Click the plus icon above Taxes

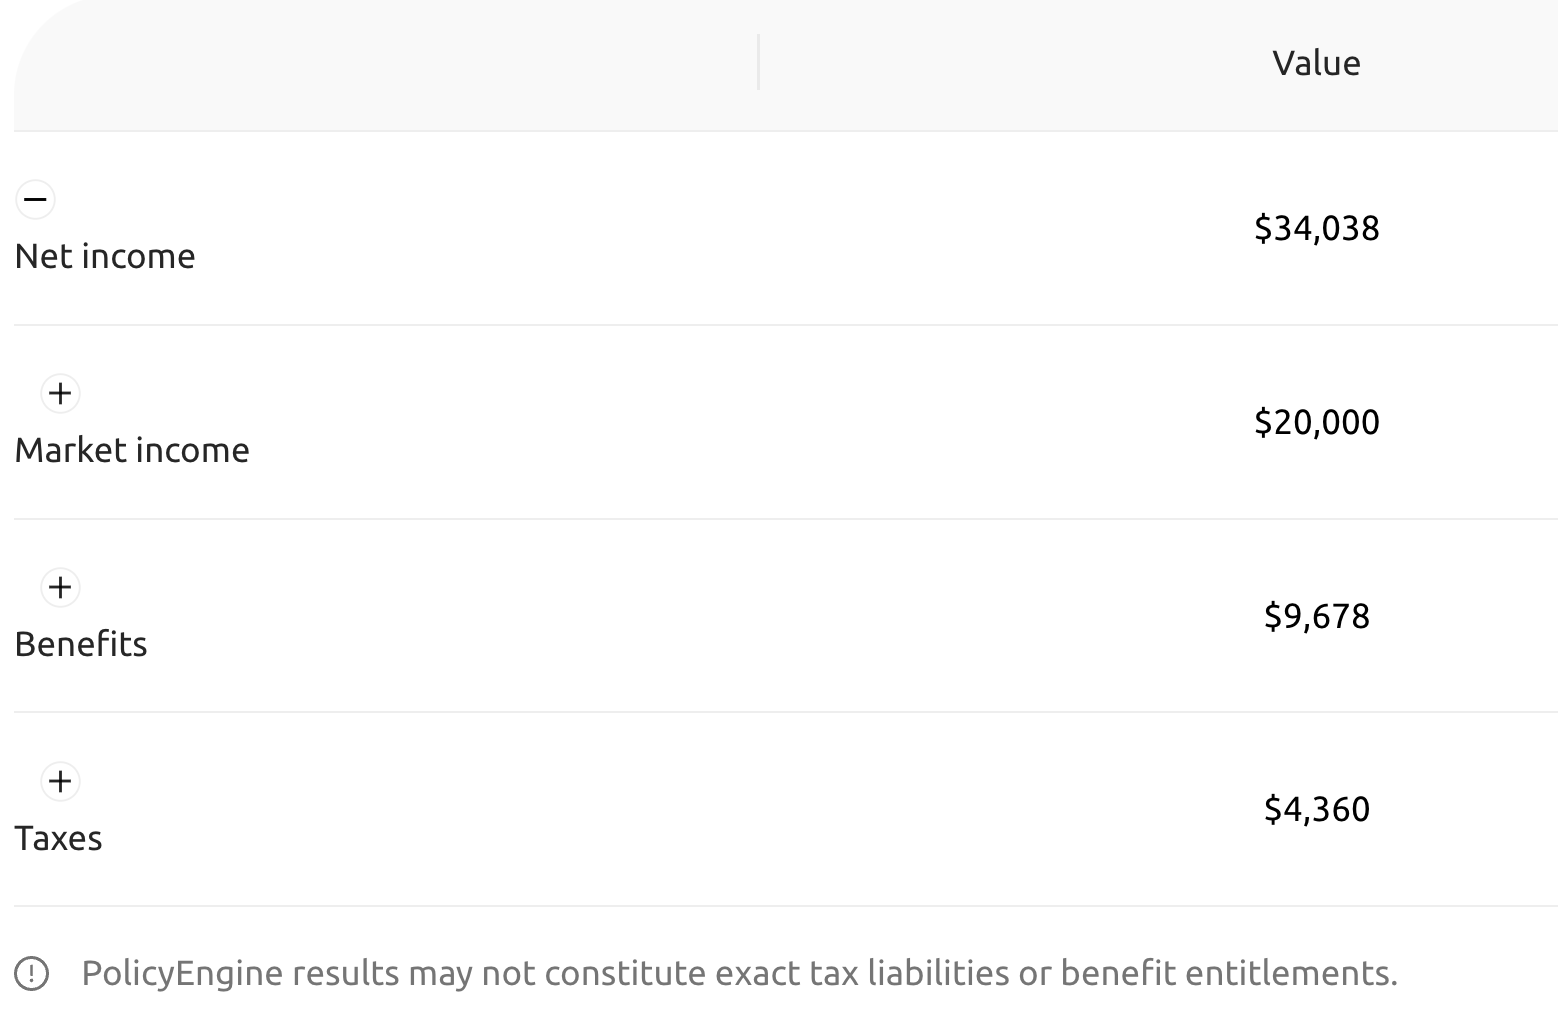tap(60, 782)
